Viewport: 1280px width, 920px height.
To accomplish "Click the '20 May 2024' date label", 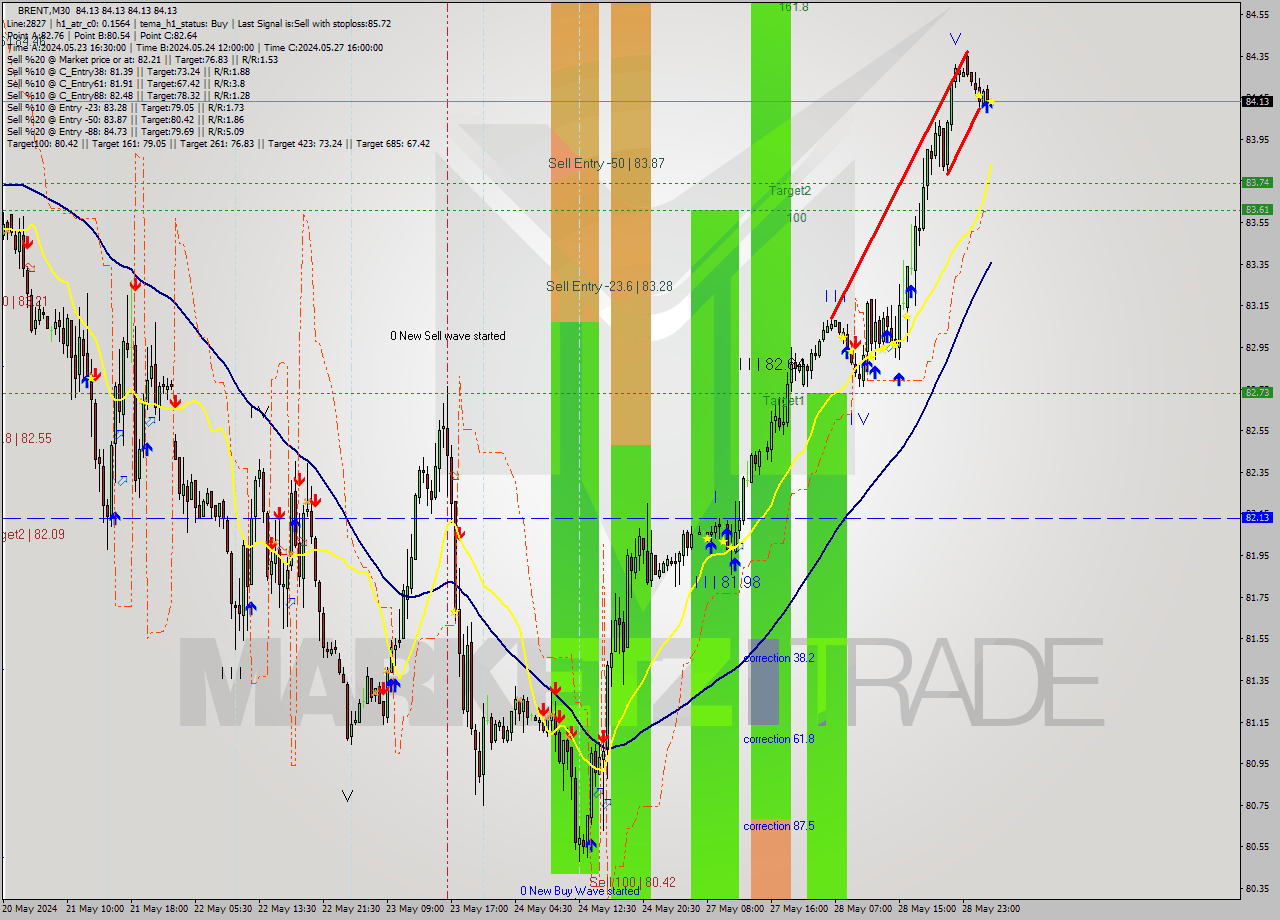I will (x=30, y=909).
